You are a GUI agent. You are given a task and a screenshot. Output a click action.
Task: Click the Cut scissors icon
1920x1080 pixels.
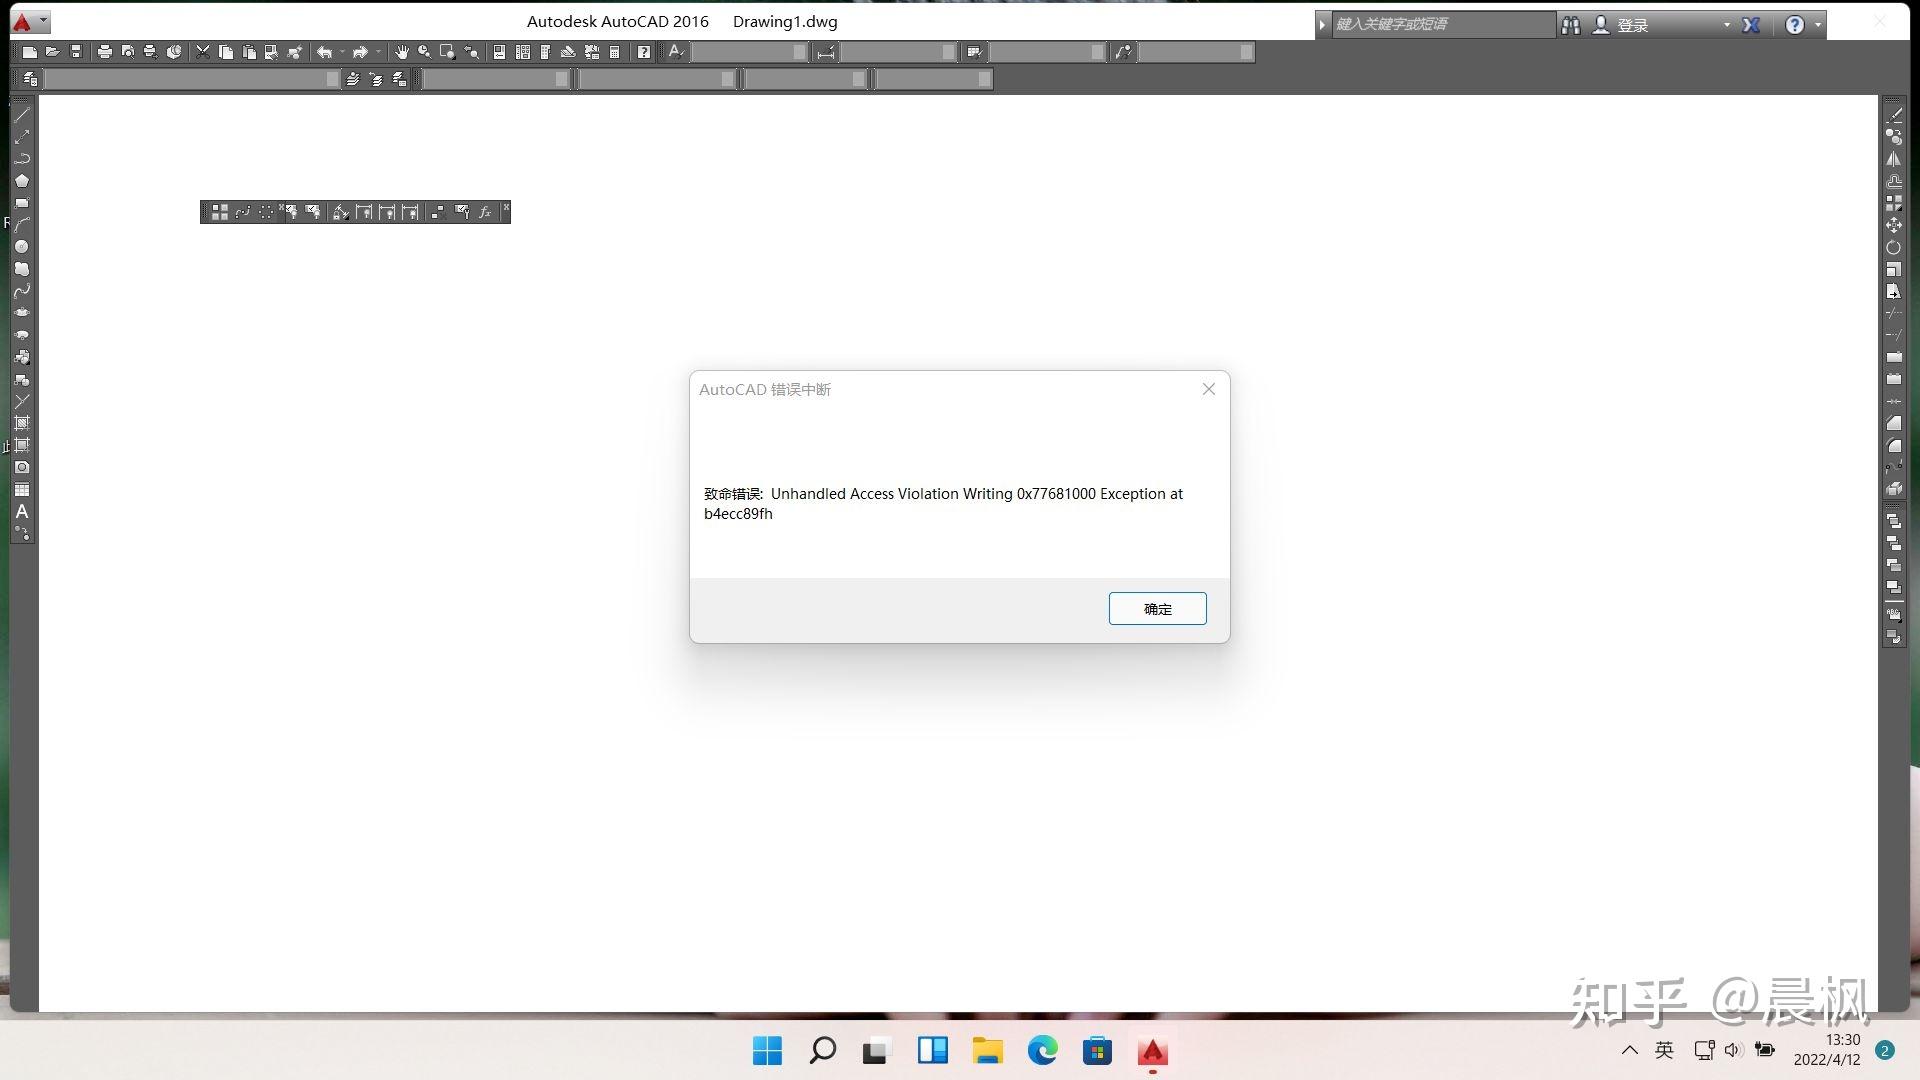point(203,52)
